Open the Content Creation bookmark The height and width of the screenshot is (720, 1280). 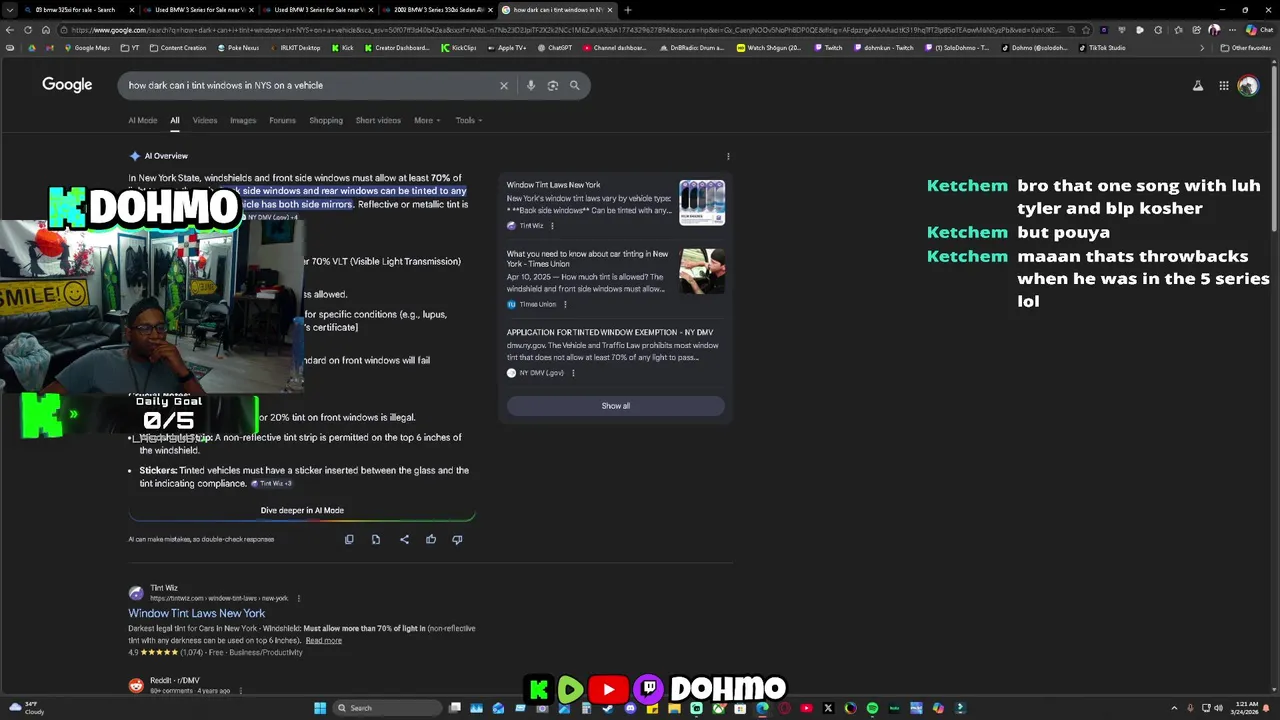click(x=177, y=48)
